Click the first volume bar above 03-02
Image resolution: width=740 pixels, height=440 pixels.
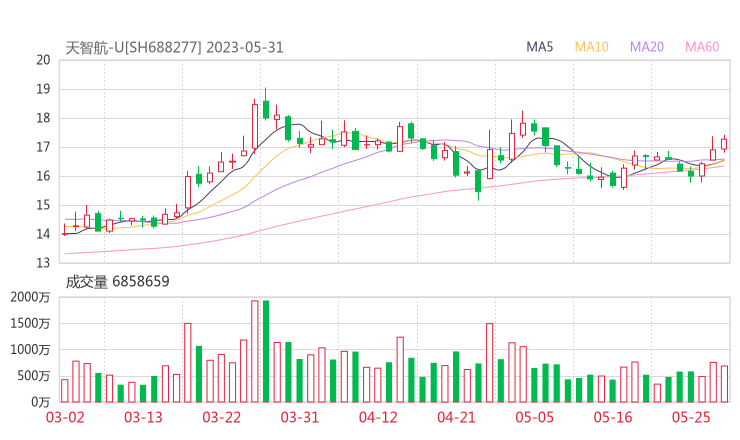(65, 391)
